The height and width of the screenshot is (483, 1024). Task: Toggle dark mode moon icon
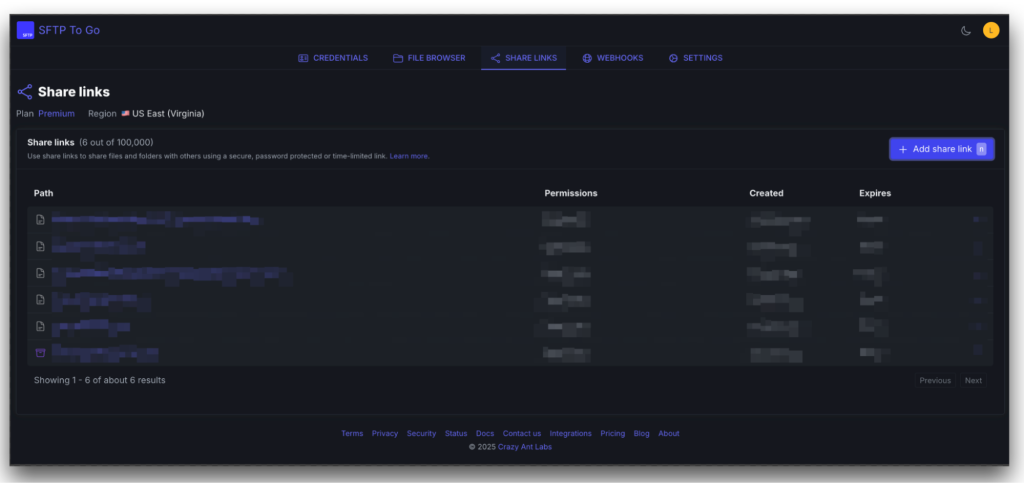[x=965, y=30]
